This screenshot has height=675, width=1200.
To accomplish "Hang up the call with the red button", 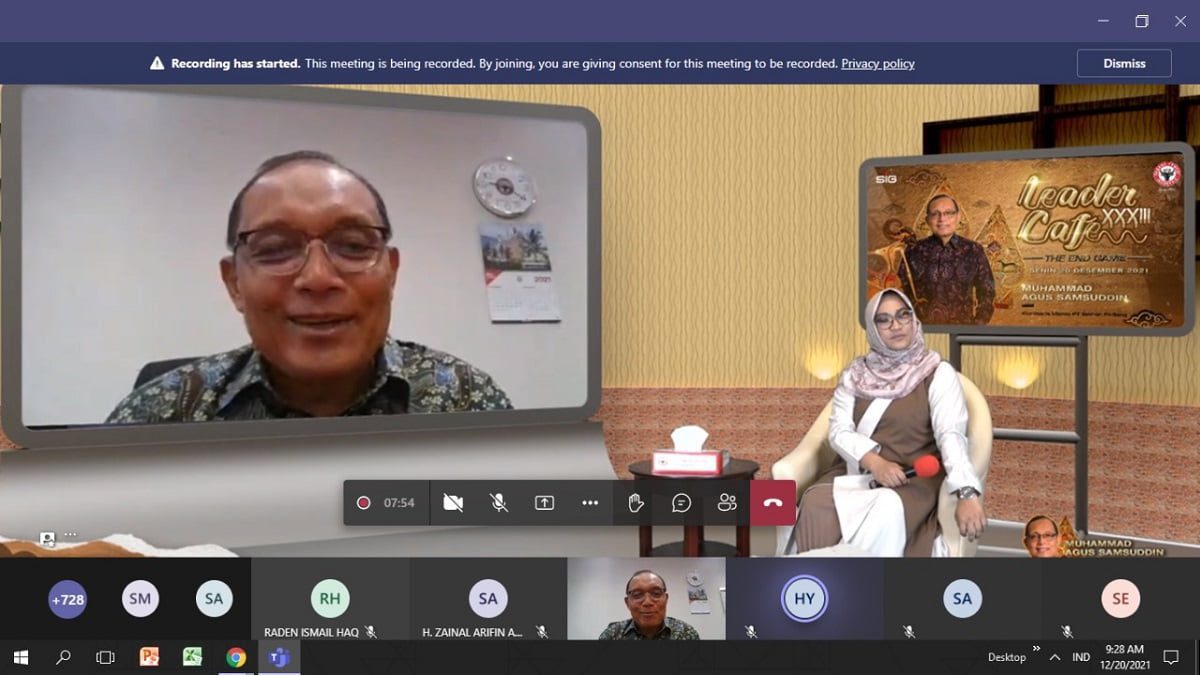I will 773,503.
